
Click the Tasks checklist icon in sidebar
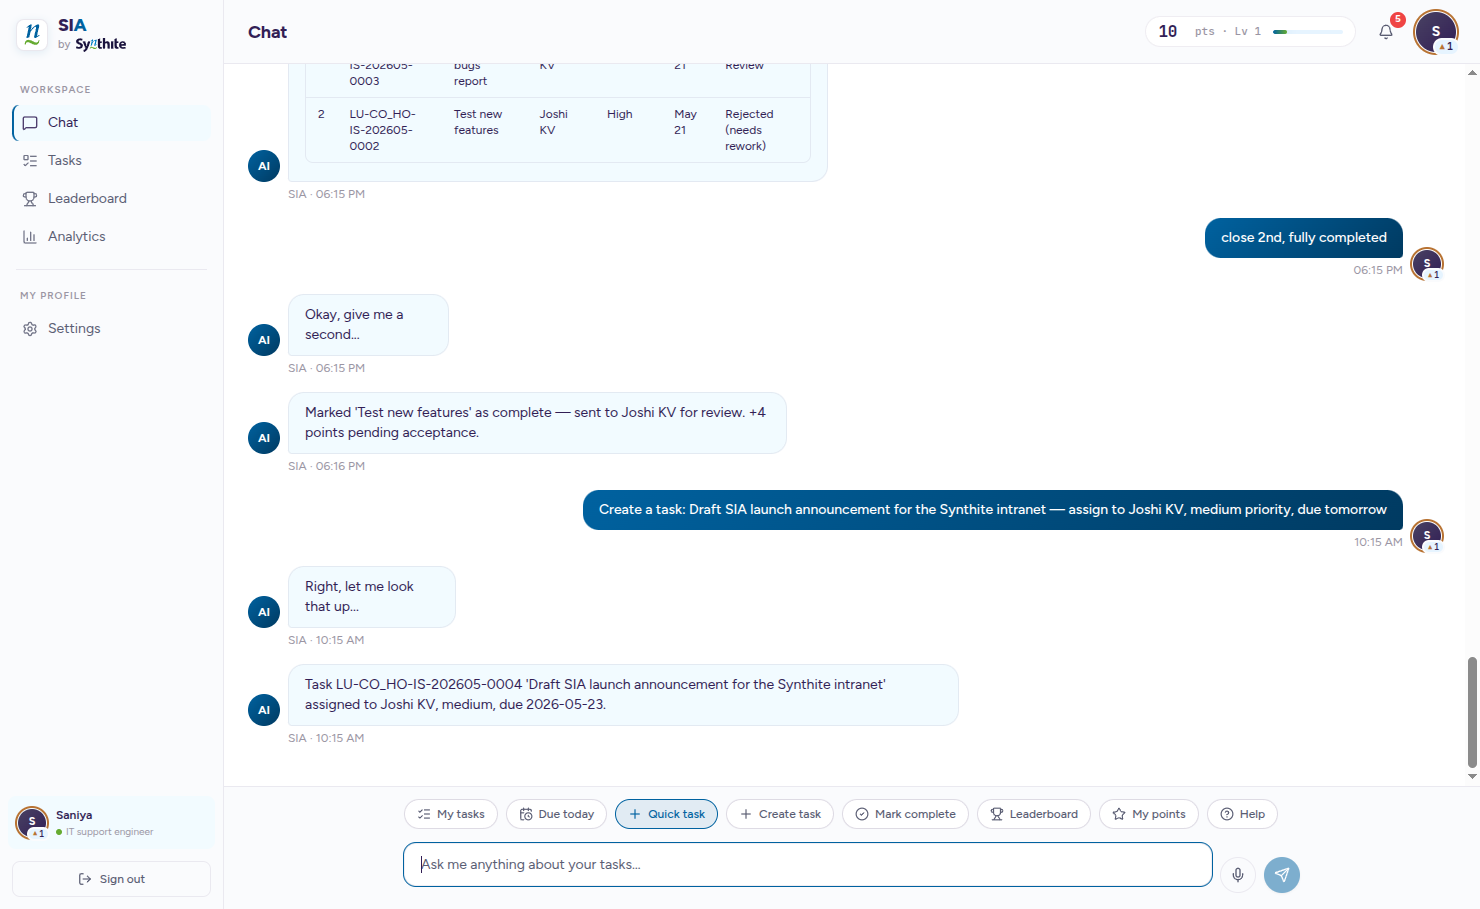coord(30,160)
